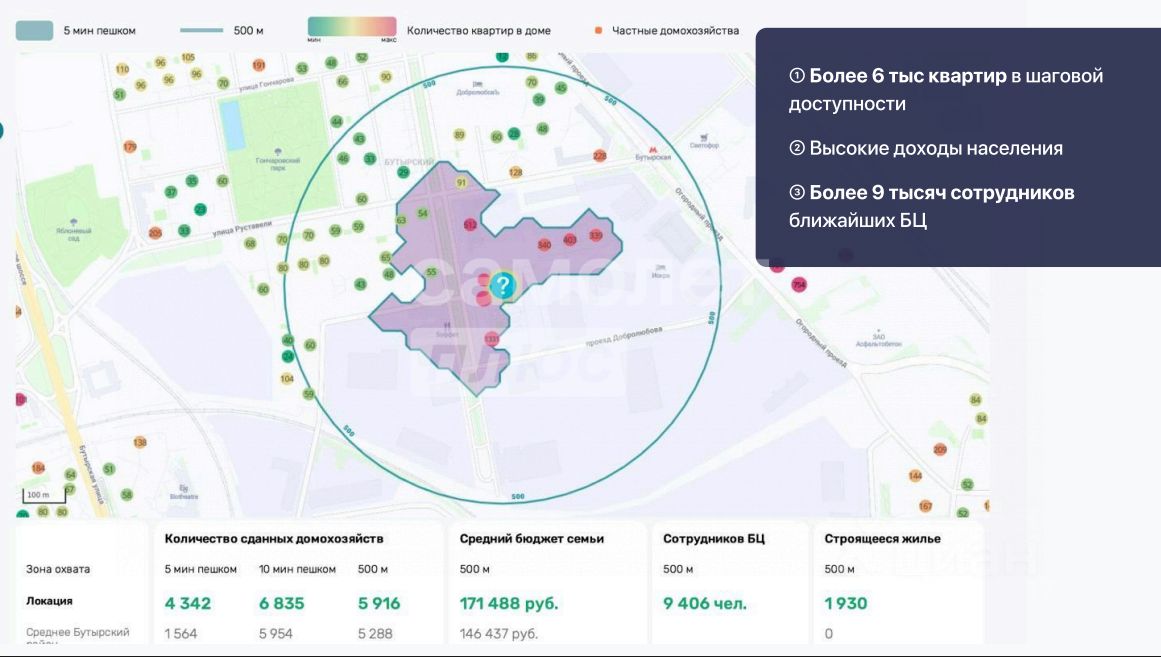Click the red building marker 754
The width and height of the screenshot is (1161, 657).
[798, 286]
